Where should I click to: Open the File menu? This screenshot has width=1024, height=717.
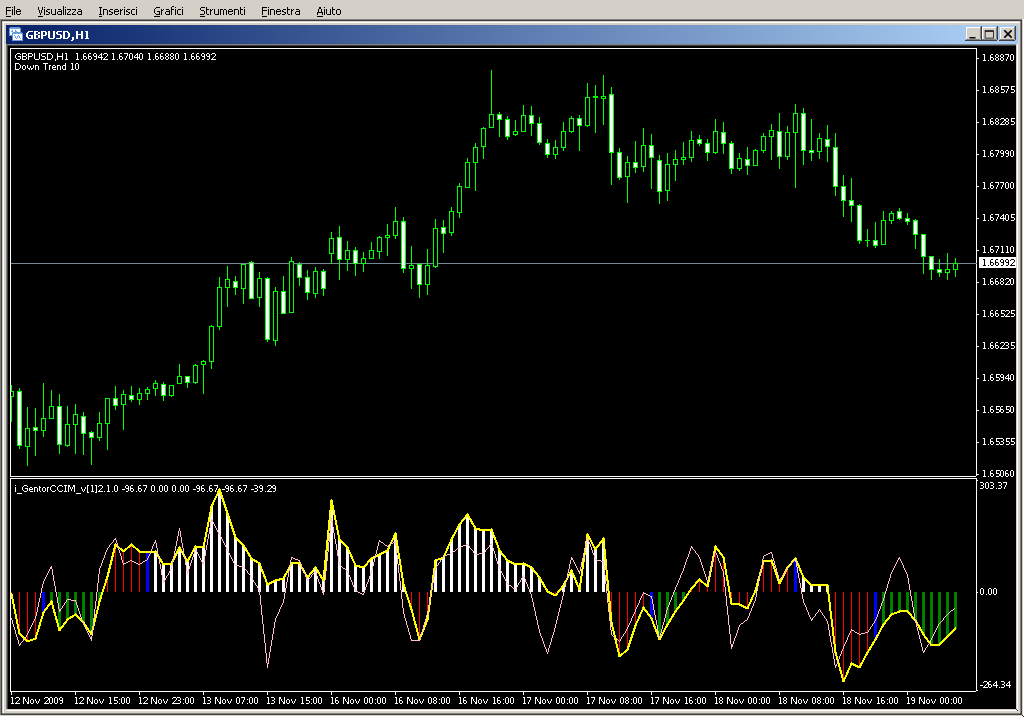(x=13, y=11)
